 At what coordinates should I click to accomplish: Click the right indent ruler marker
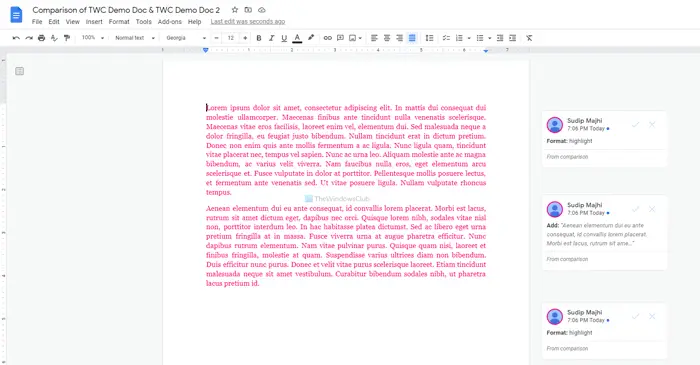tap(486, 50)
